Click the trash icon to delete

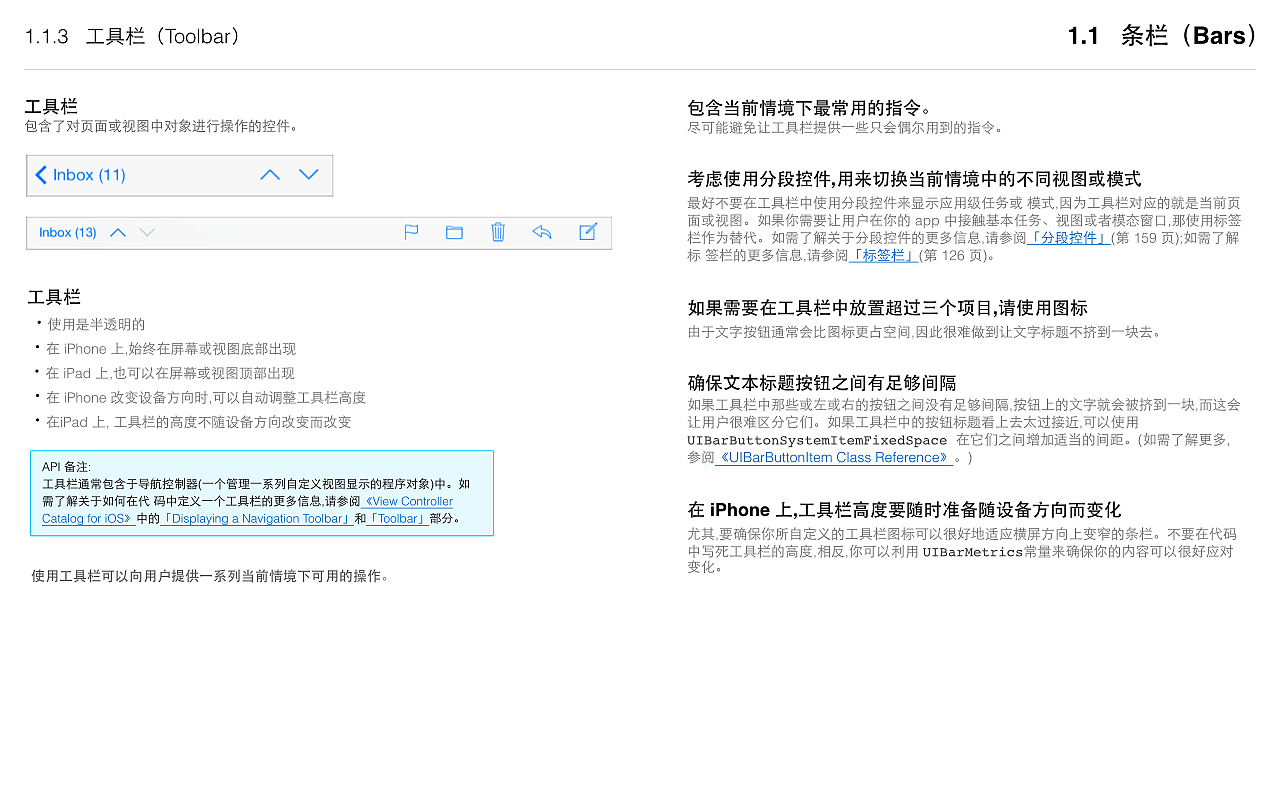(498, 231)
